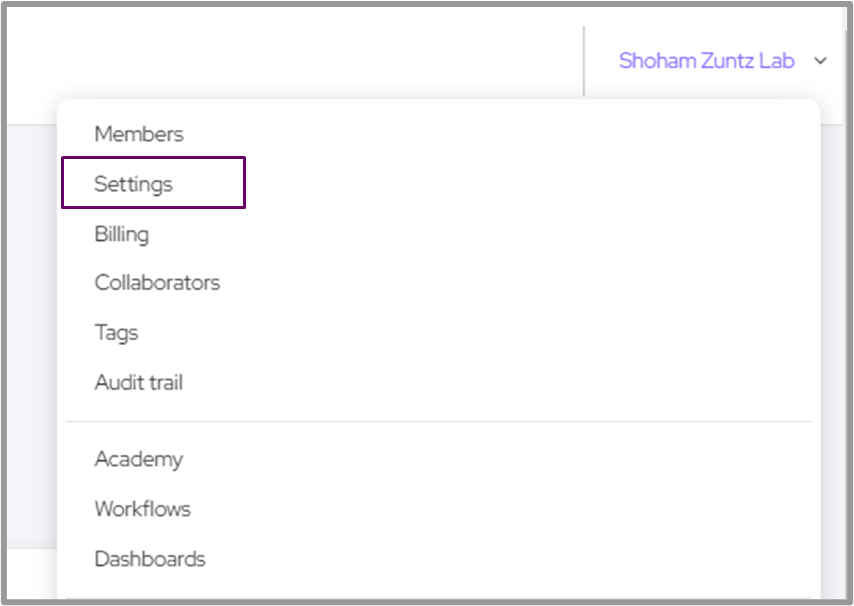The width and height of the screenshot is (854, 606).
Task: Open the highlighted Settings entry
Action: pyautogui.click(x=134, y=184)
